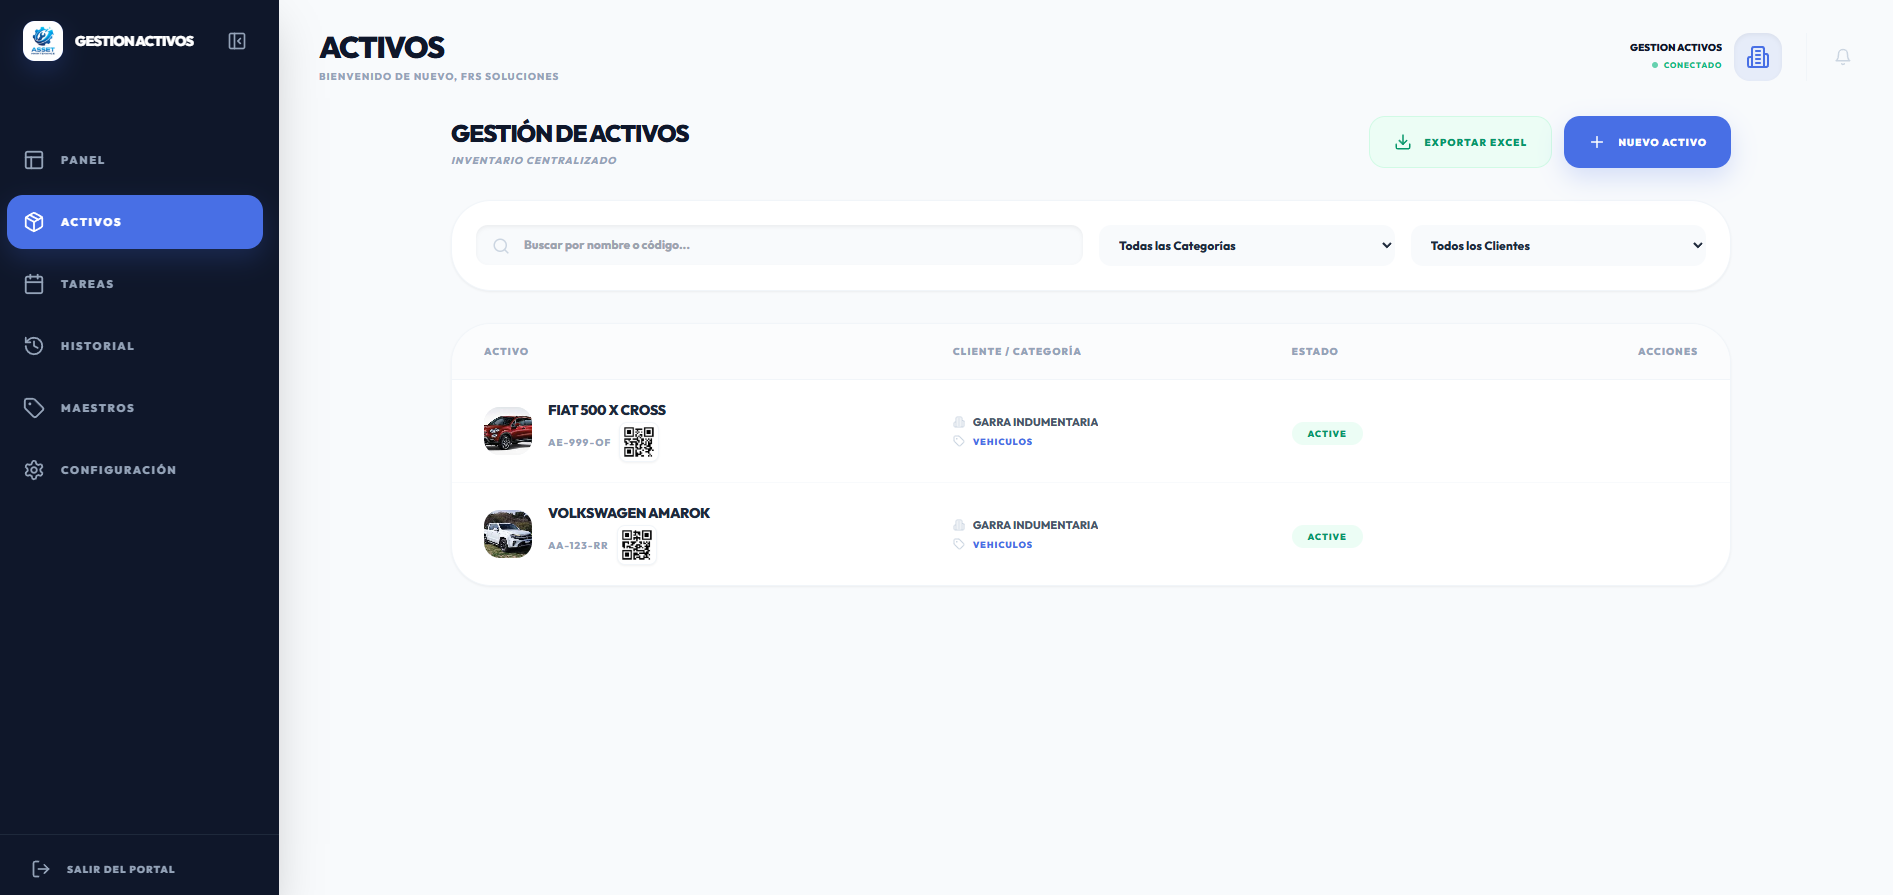
Task: Open the company building profile icon
Action: 1757,57
